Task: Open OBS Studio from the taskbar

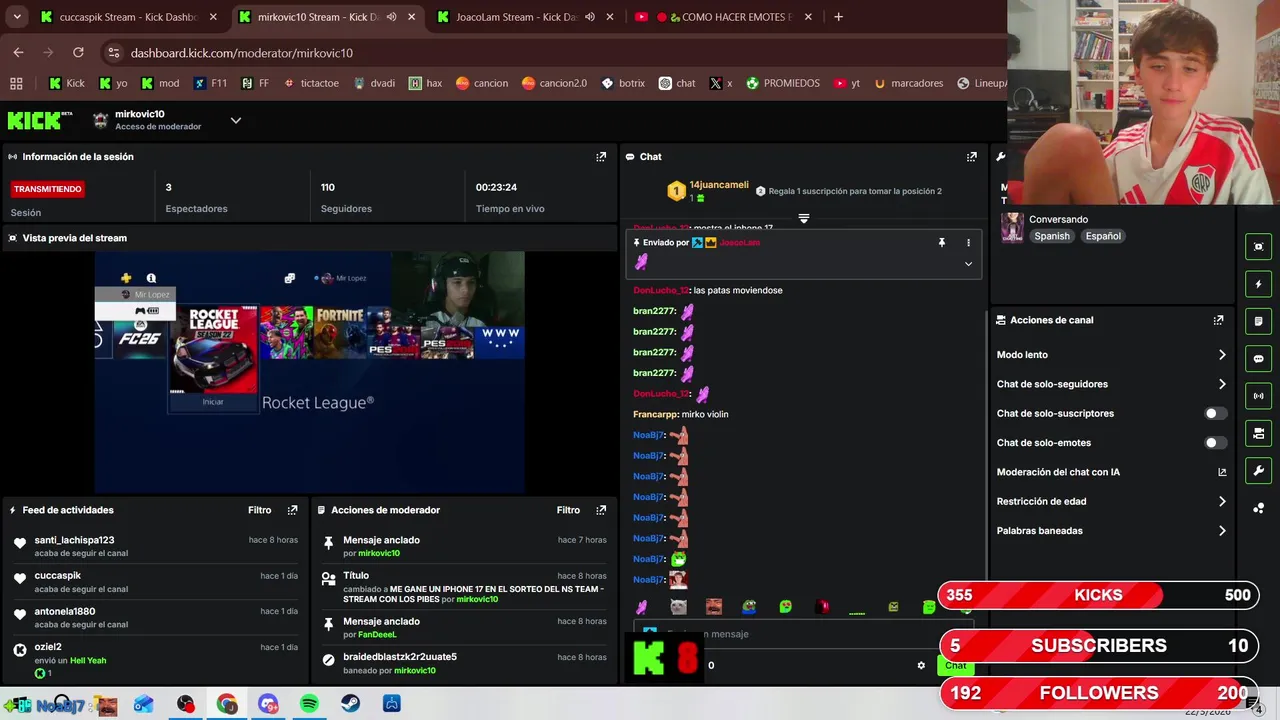Action: pos(186,704)
